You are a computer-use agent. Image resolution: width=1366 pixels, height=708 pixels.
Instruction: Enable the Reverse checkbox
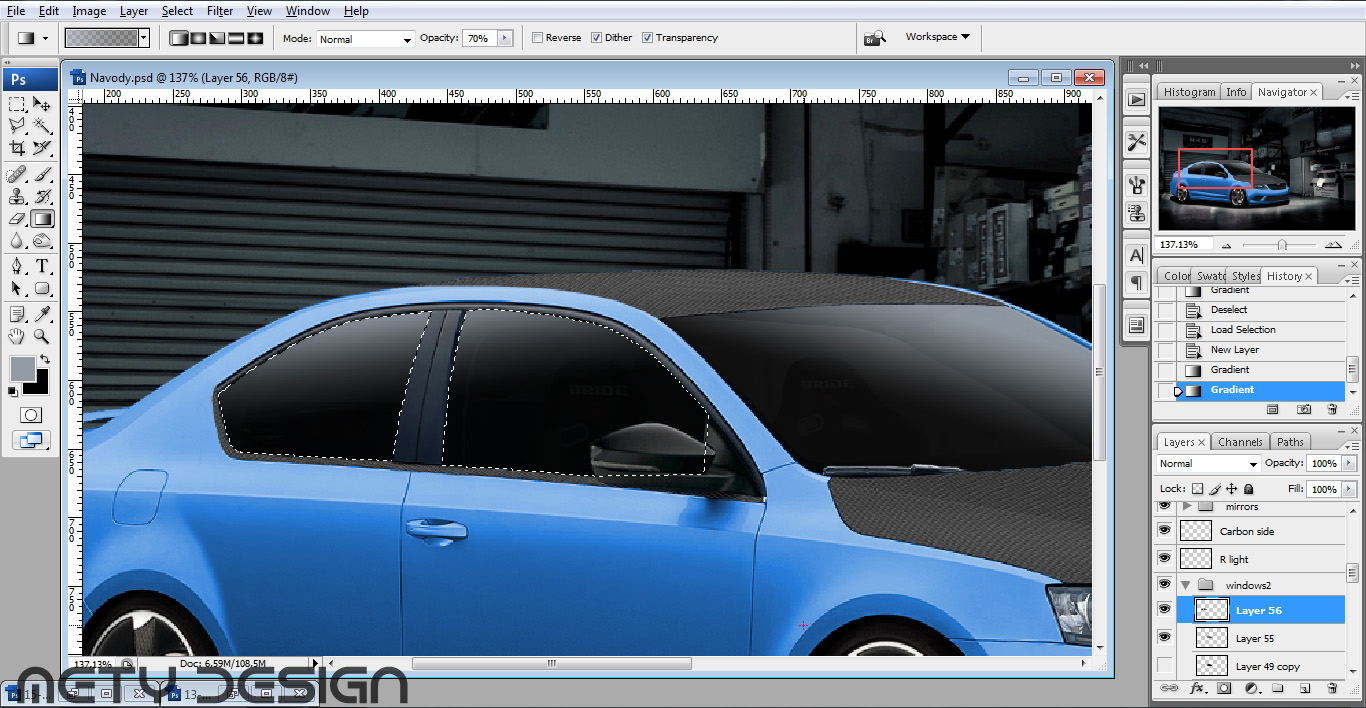click(x=538, y=38)
